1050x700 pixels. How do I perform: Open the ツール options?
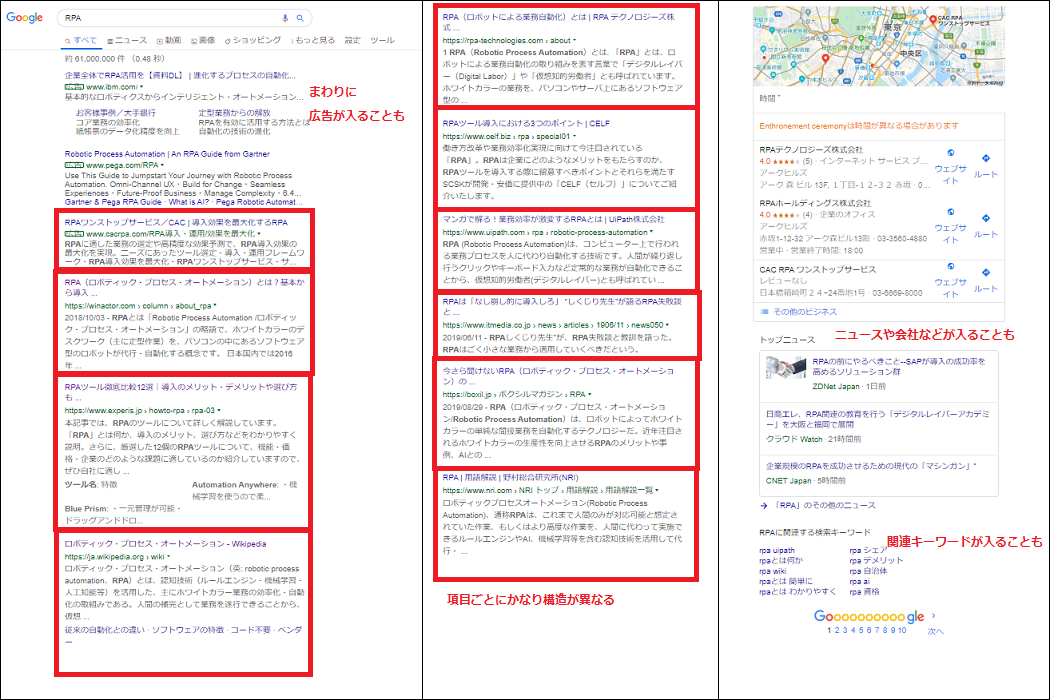coord(382,40)
